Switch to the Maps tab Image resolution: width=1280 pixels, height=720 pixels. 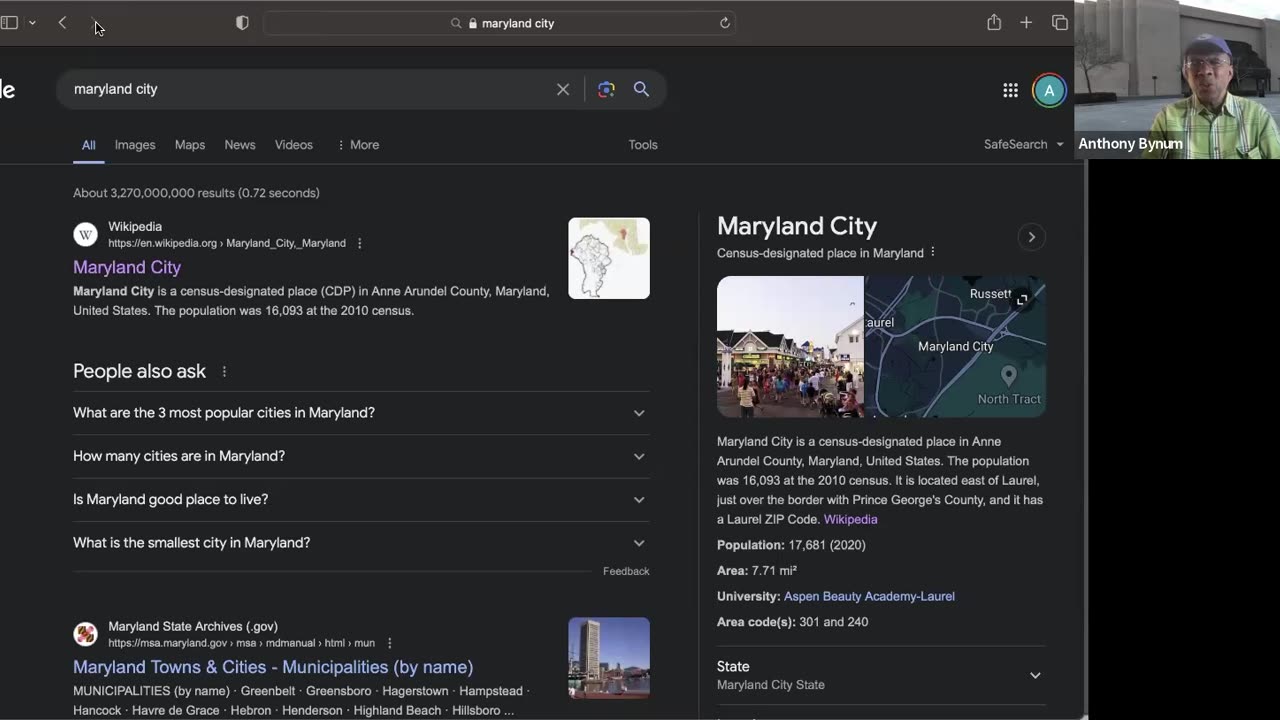[x=190, y=145]
